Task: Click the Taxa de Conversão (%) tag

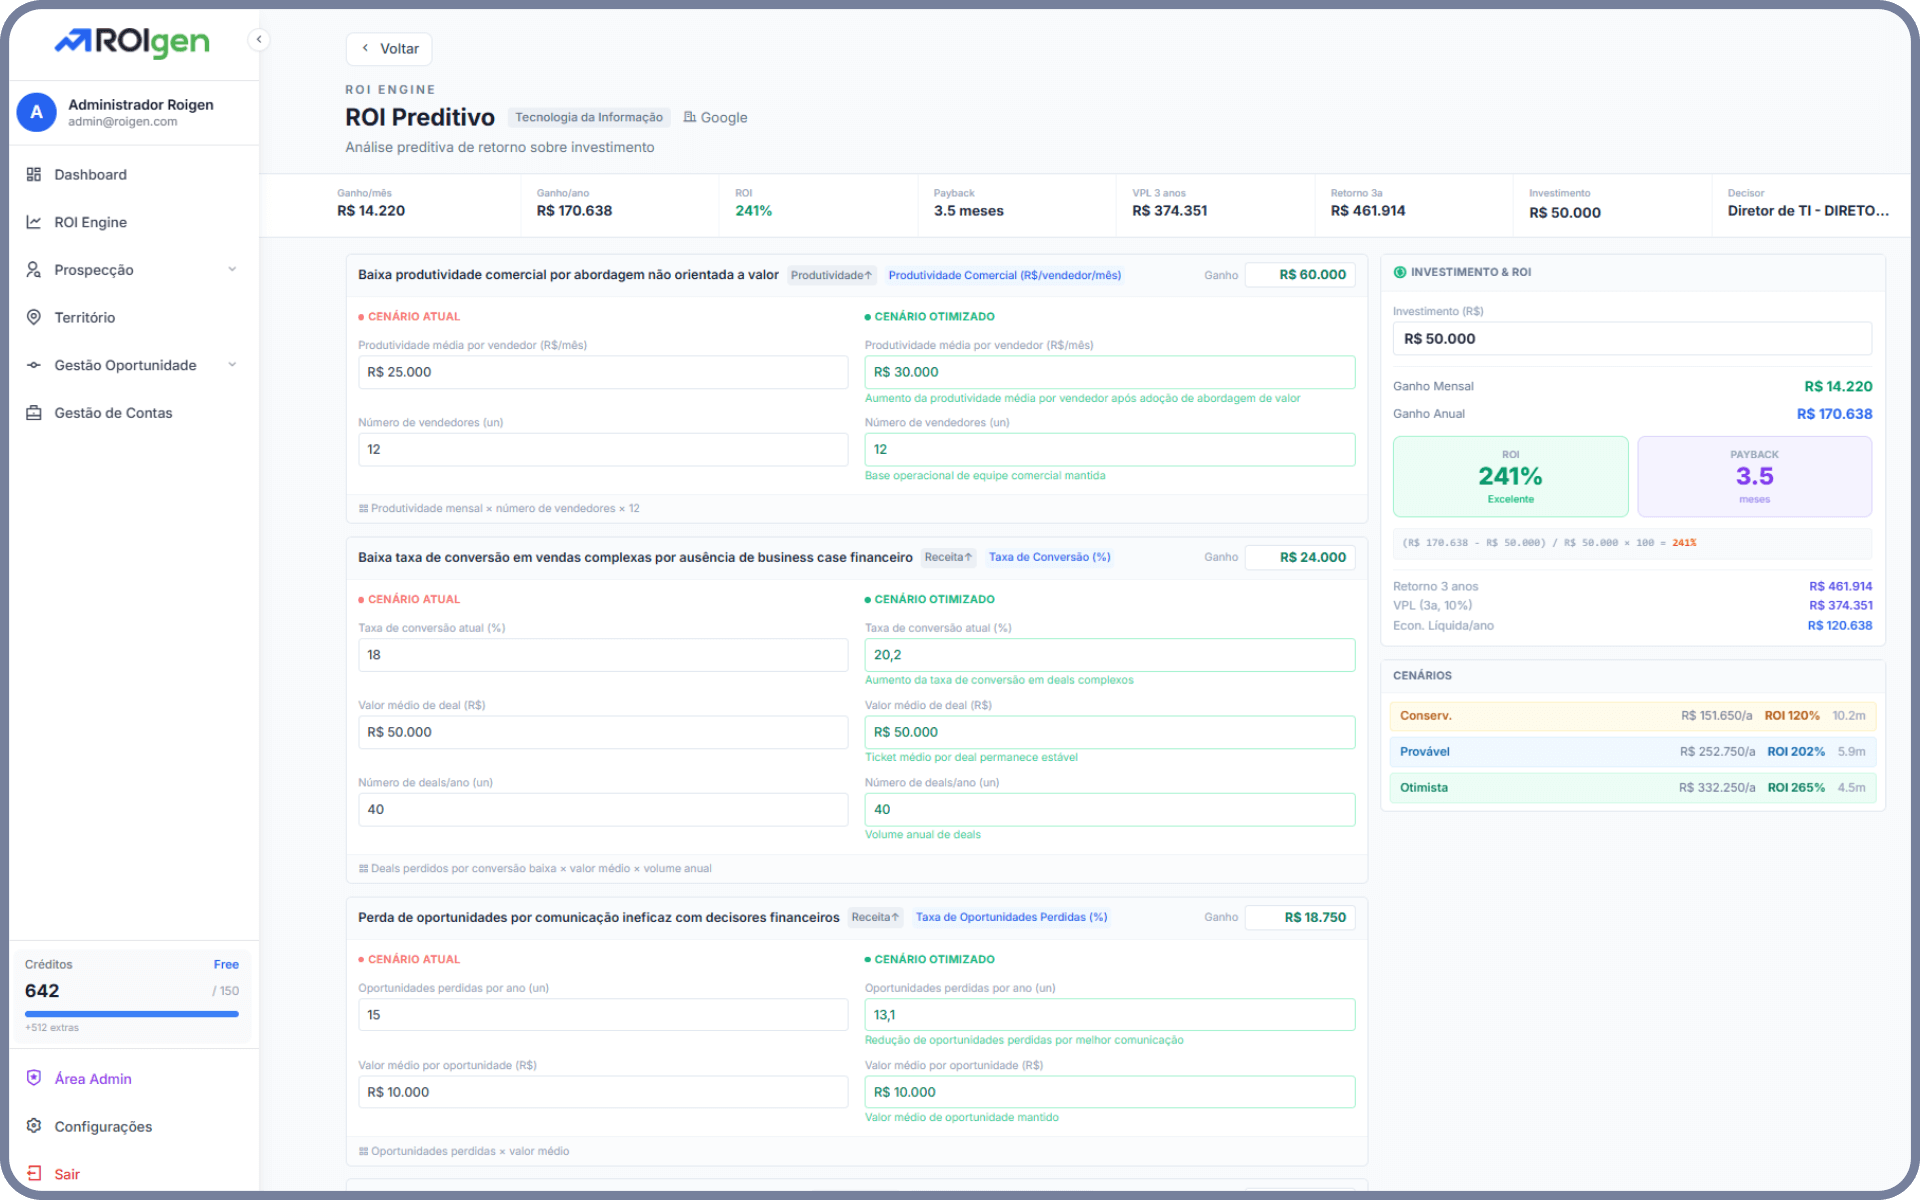Action: pos(1049,557)
